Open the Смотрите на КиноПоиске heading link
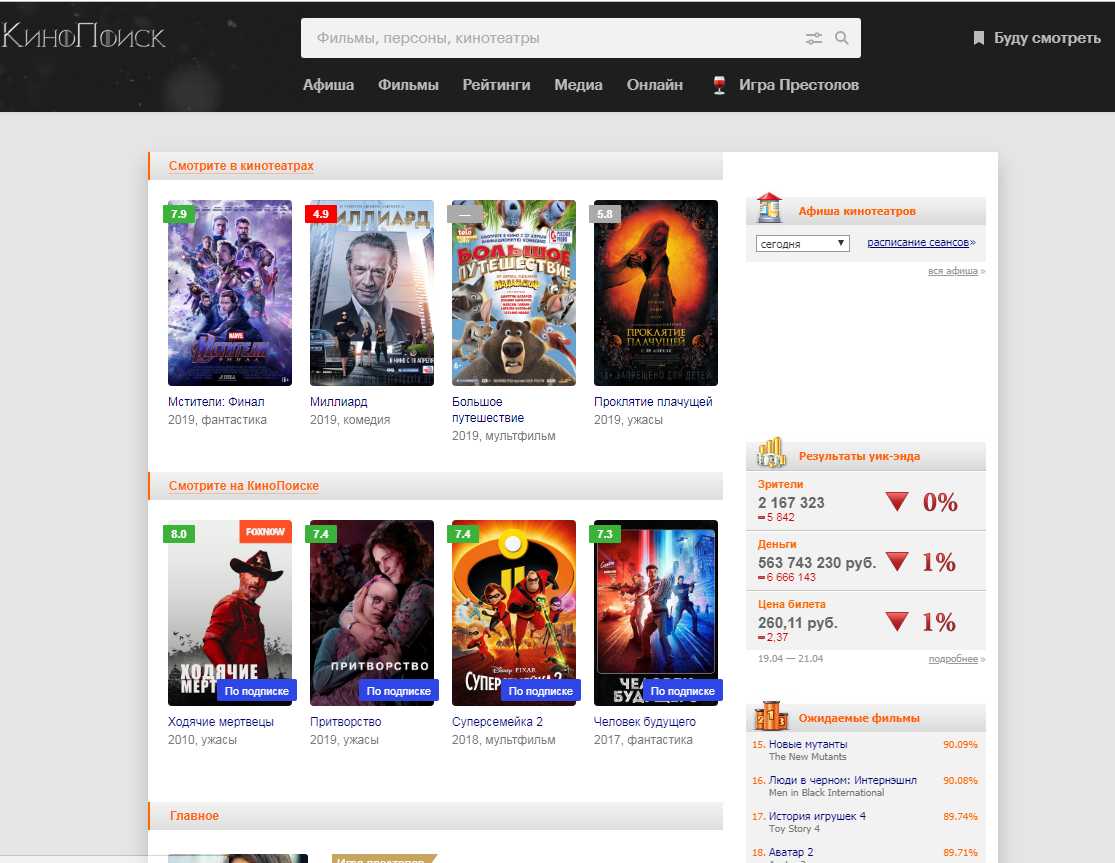Viewport: 1115px width, 863px height. [x=244, y=486]
